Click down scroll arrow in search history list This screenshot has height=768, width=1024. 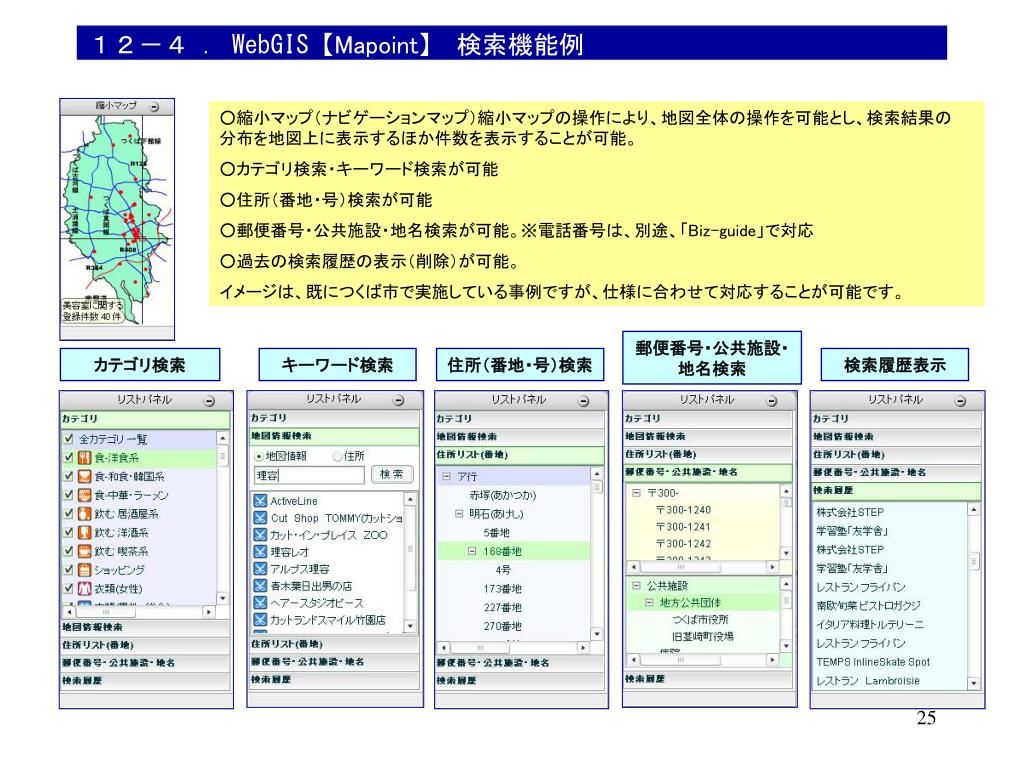[974, 683]
